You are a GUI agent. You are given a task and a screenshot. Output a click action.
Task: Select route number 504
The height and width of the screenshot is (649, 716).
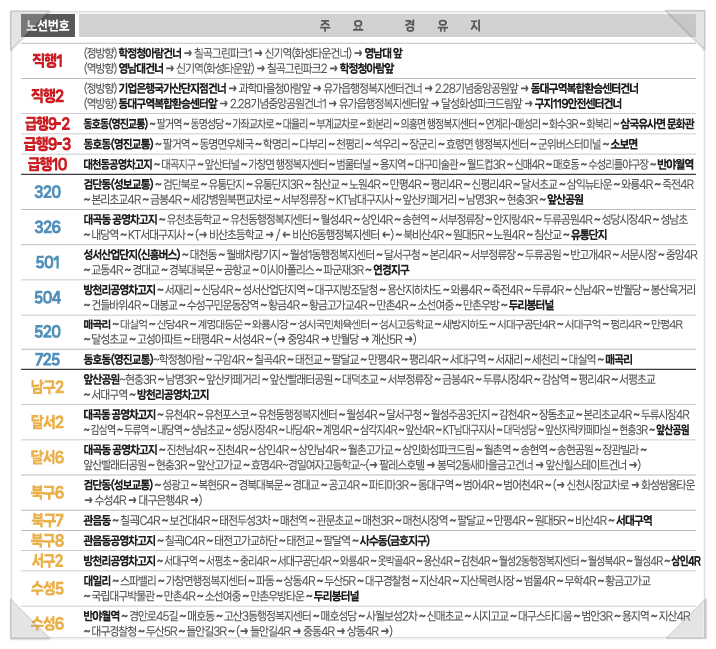coord(47,297)
